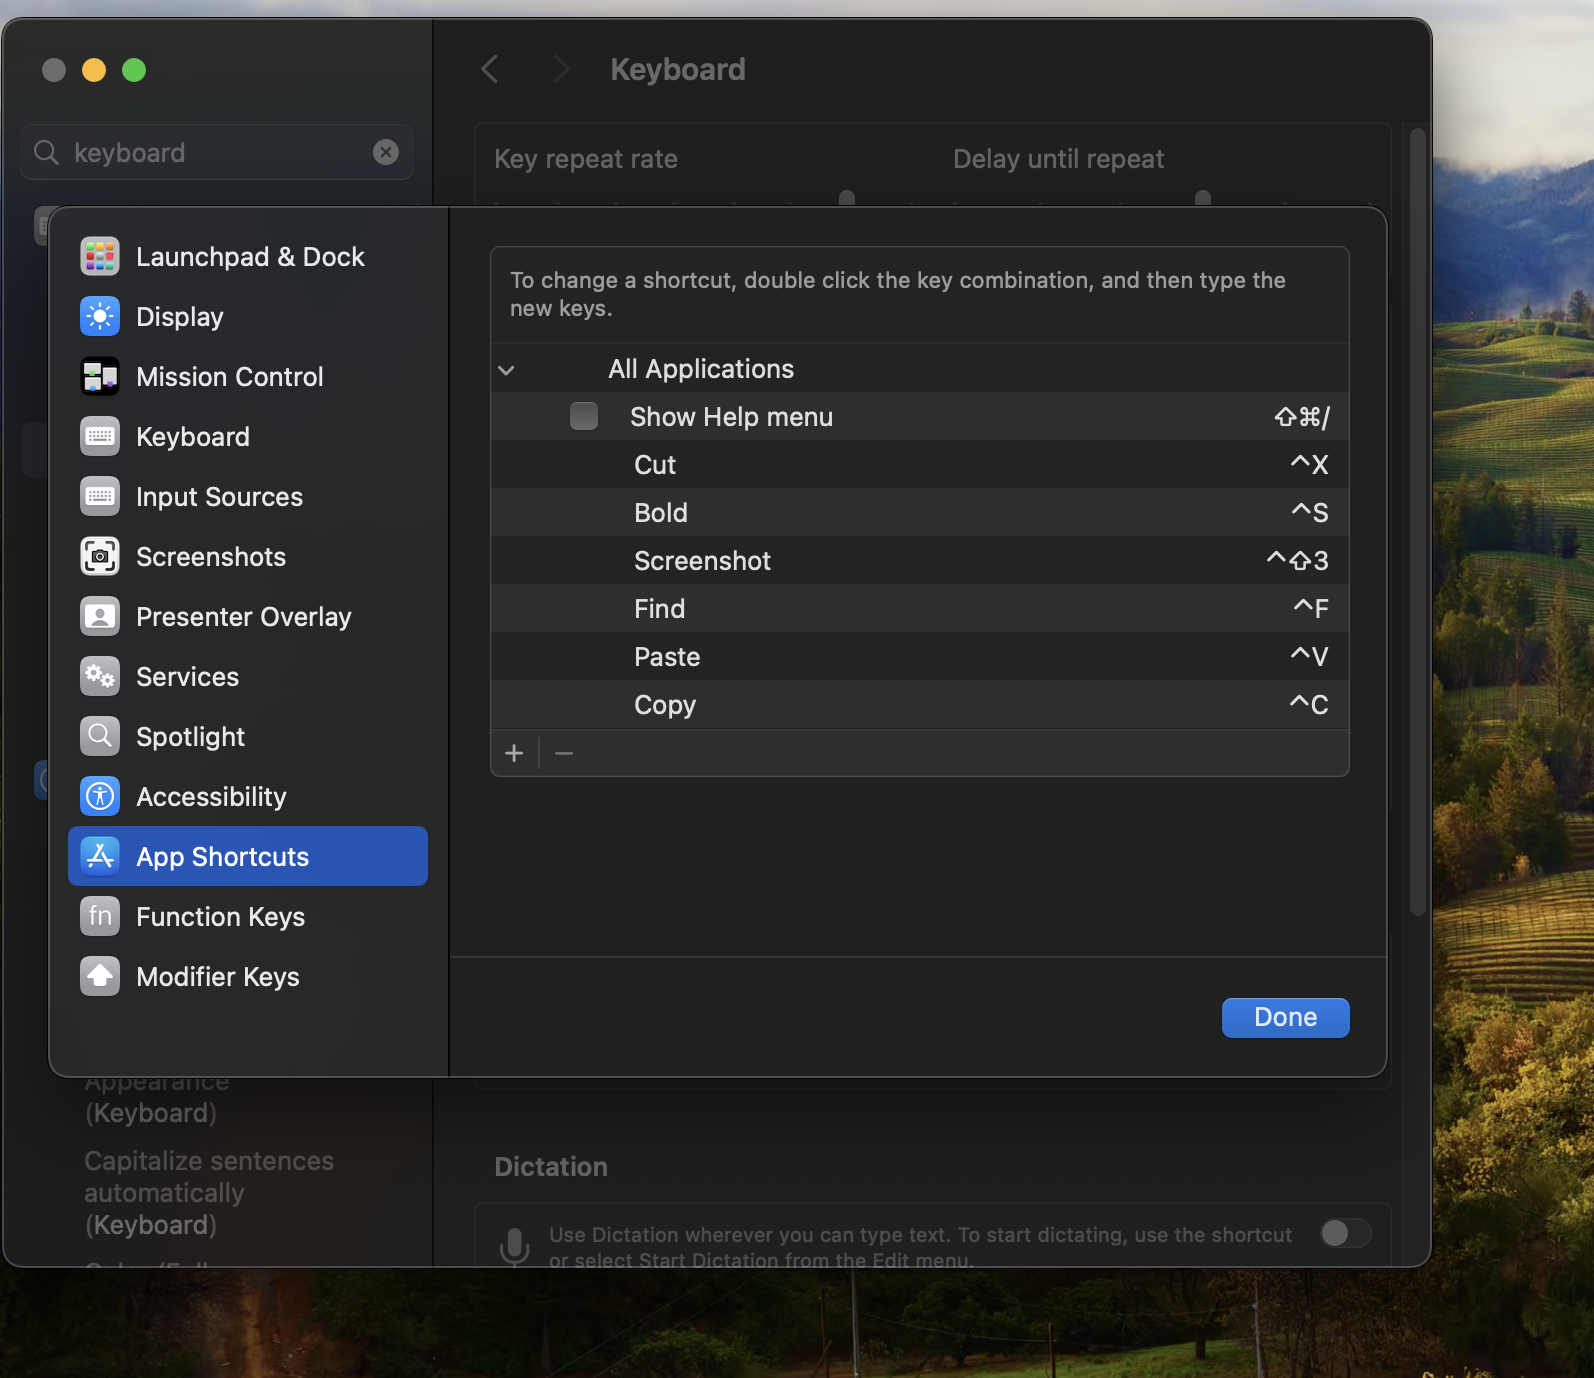Click the Services gears icon

[100, 676]
